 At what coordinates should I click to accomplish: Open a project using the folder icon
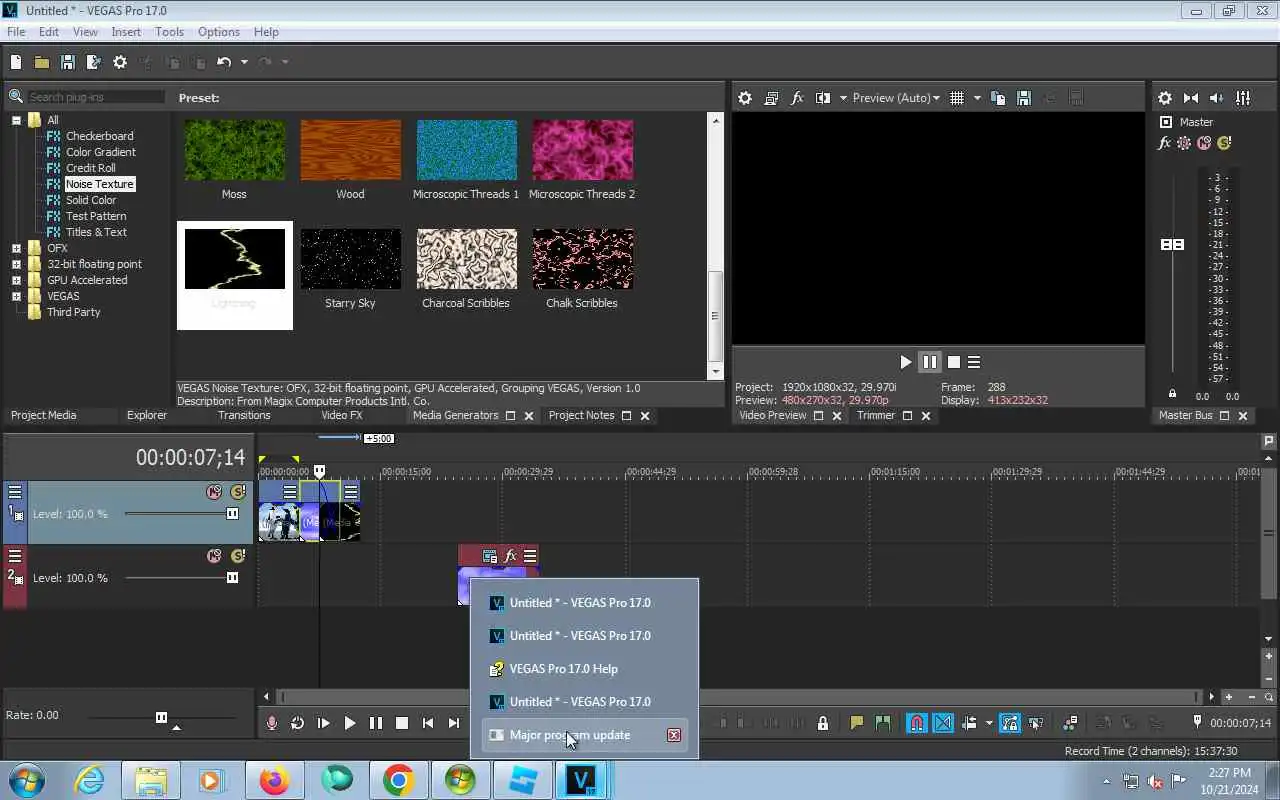pos(42,62)
